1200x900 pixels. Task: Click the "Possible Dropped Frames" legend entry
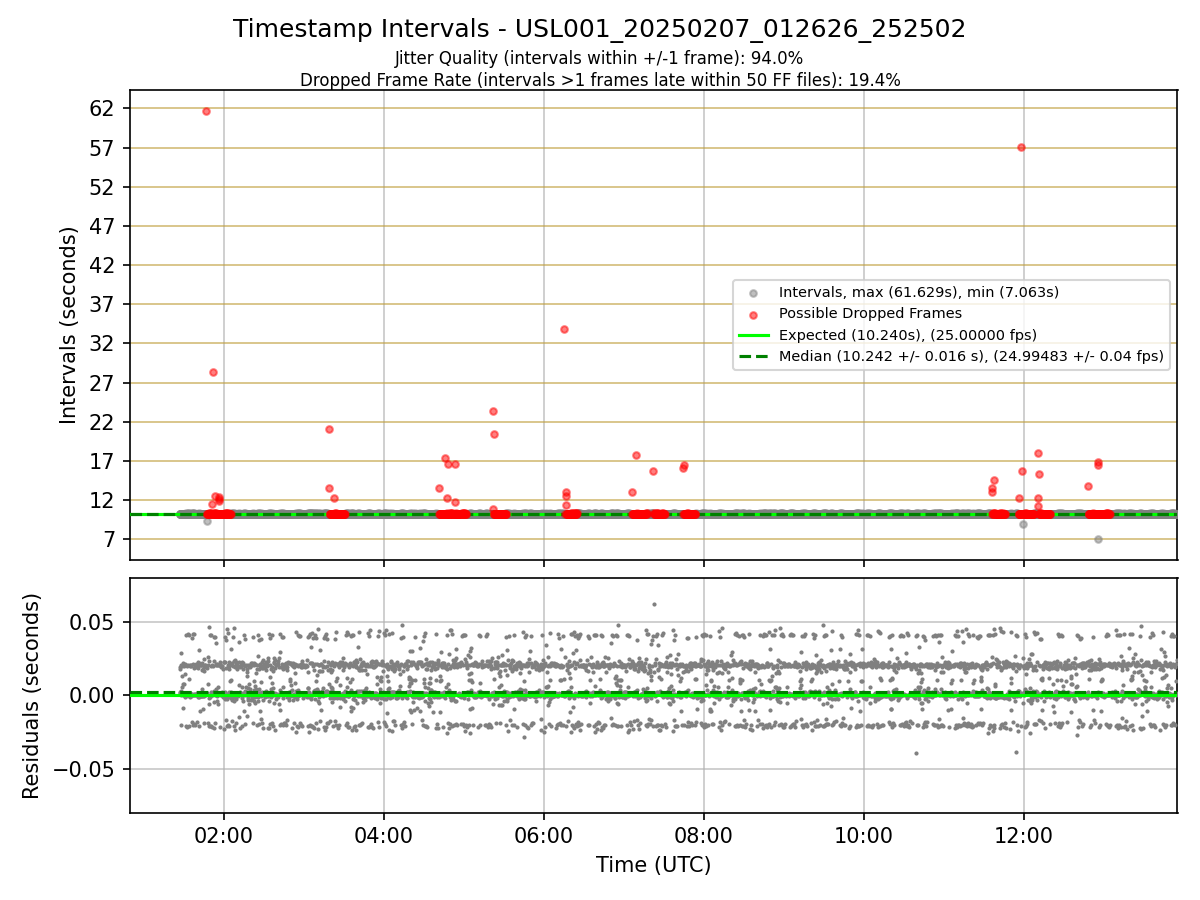(x=870, y=313)
